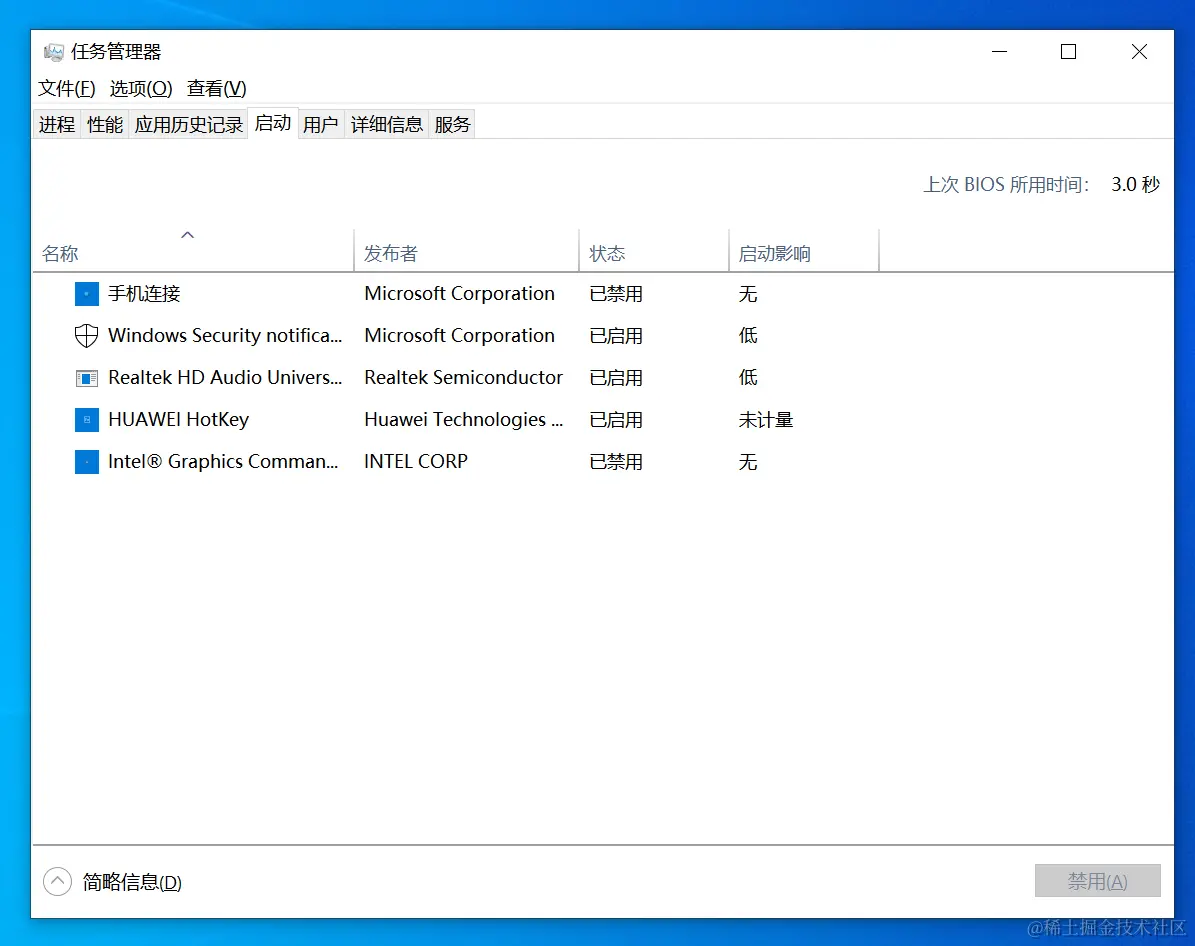
Task: Click 未计量 impact of HUAWEI HotKey
Action: click(766, 419)
